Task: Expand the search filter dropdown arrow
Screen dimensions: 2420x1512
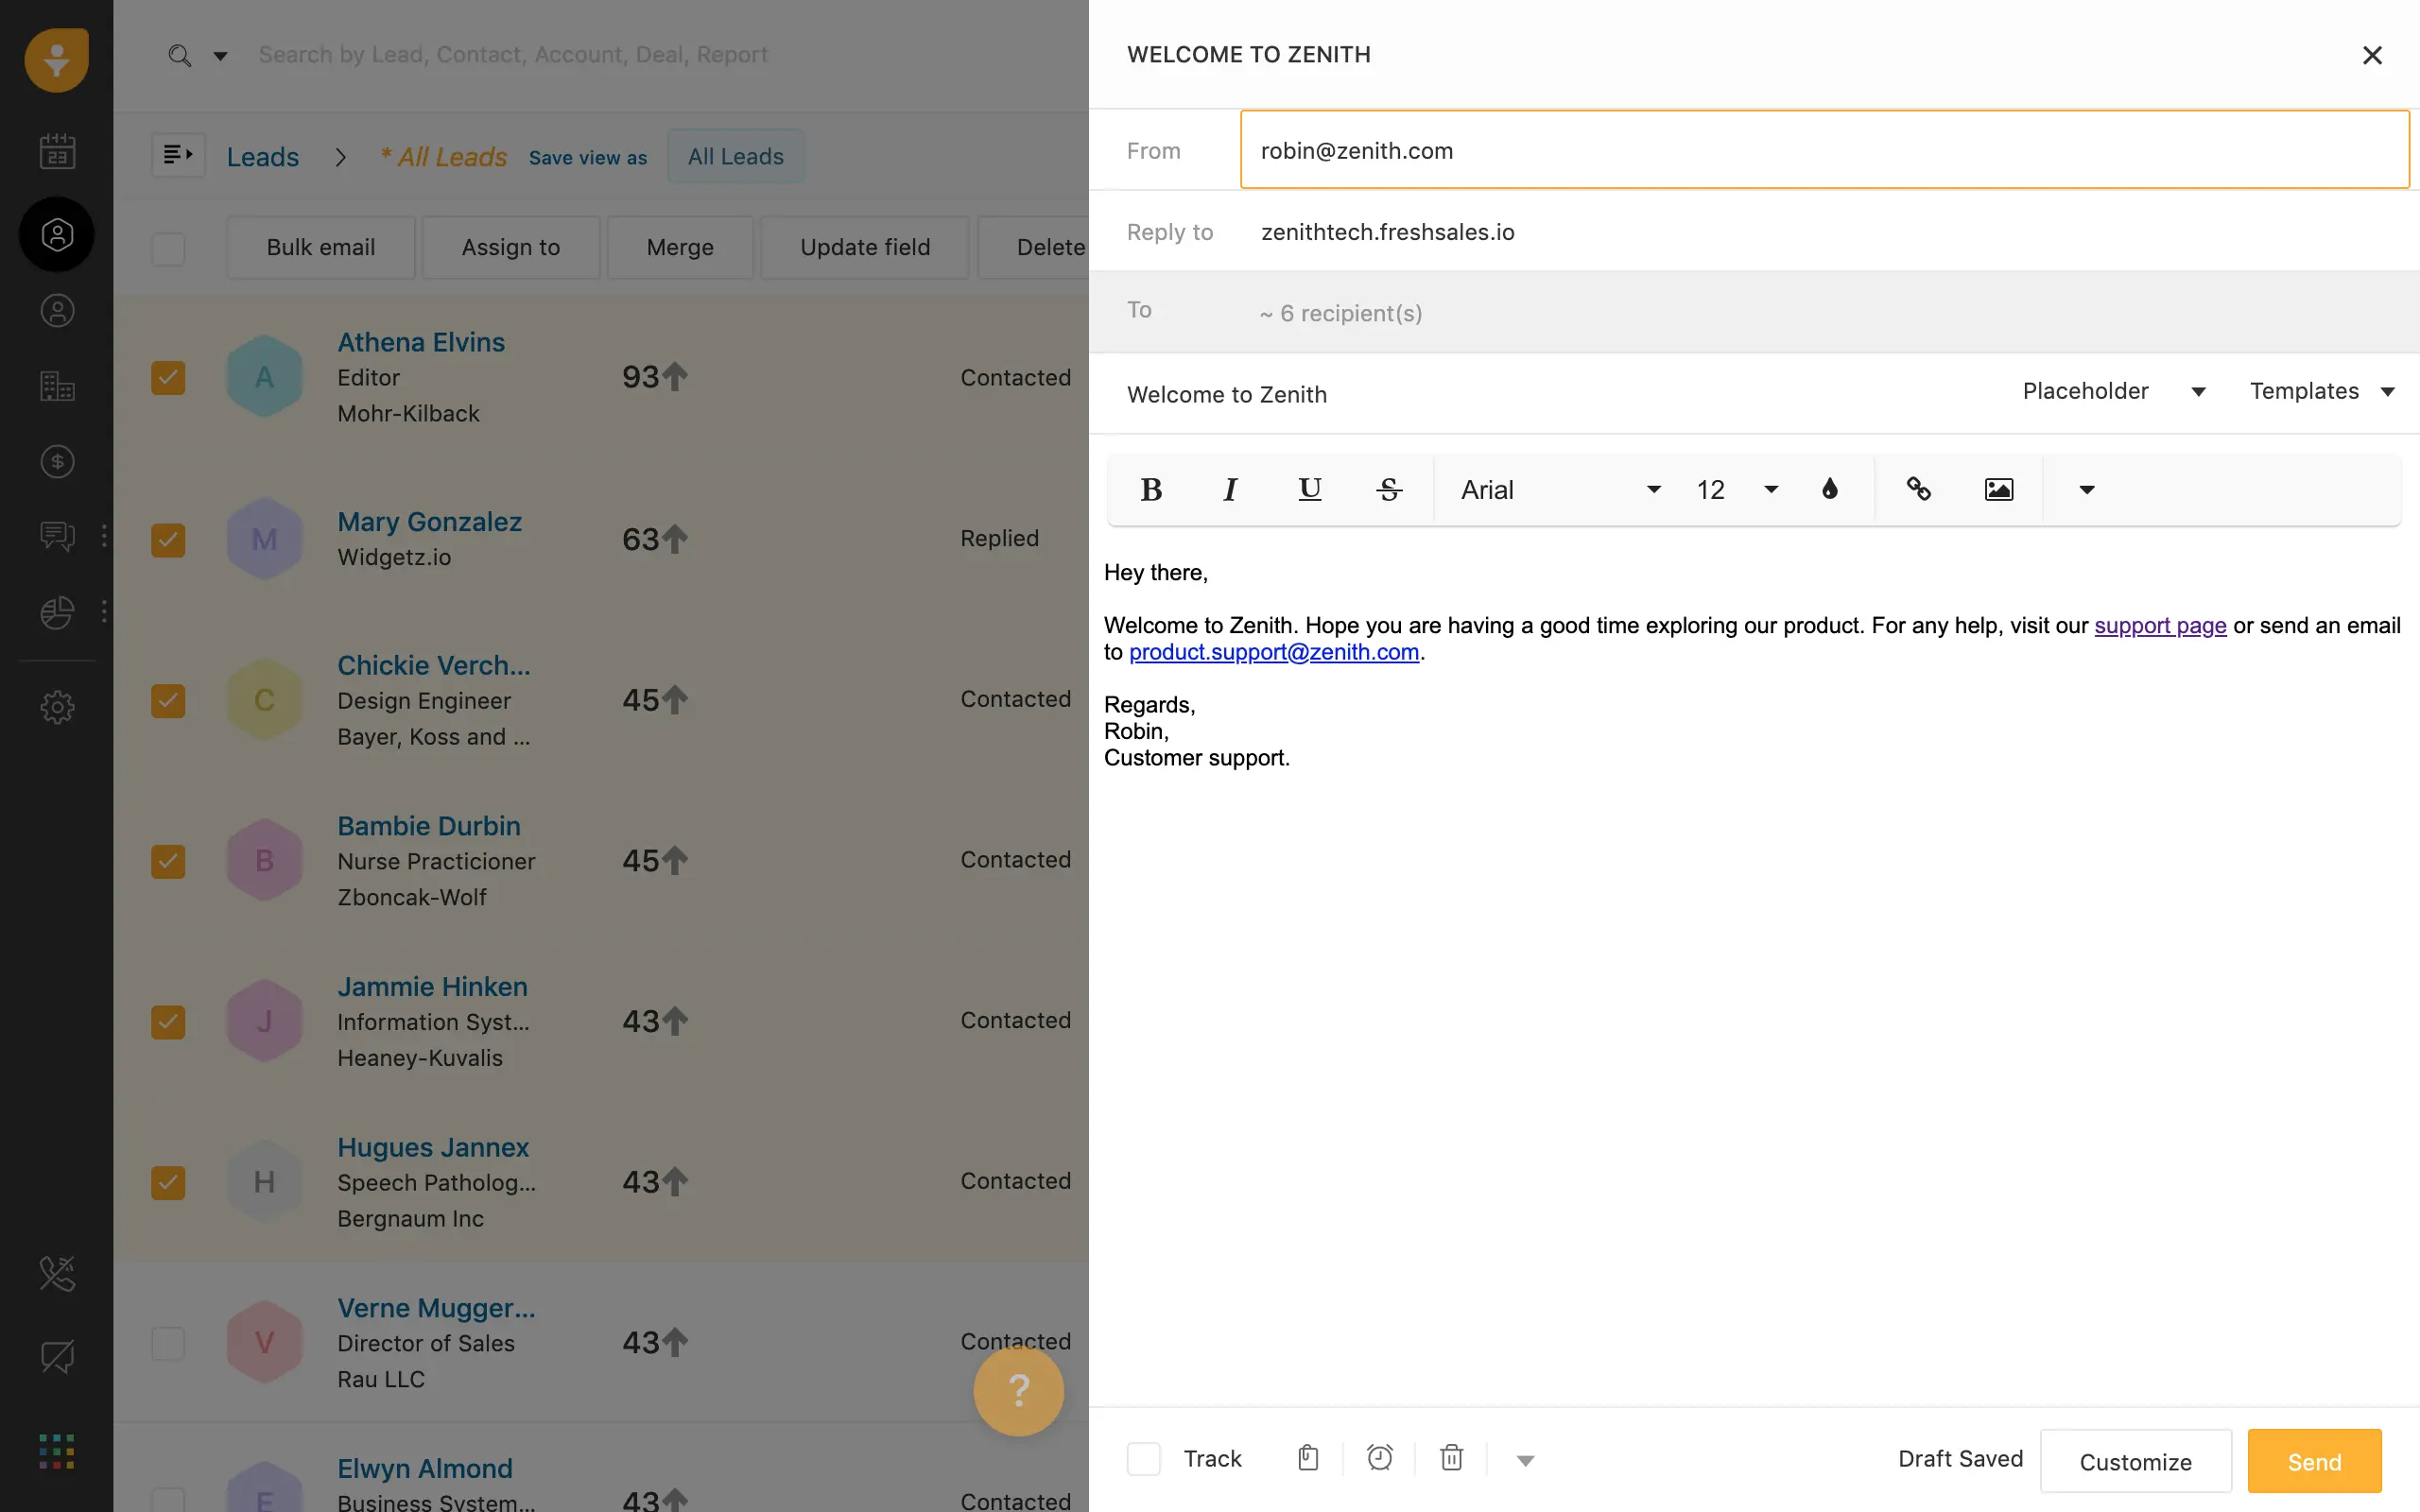Action: pyautogui.click(x=221, y=56)
